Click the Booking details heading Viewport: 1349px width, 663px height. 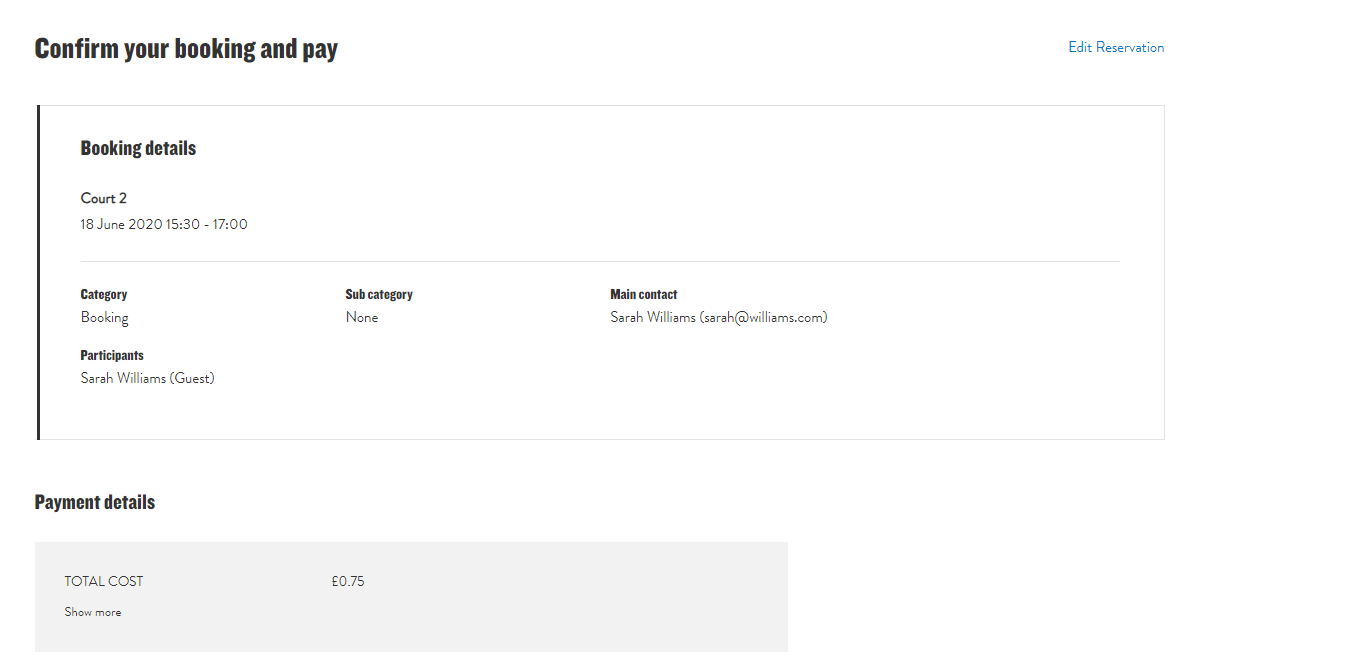[x=138, y=148]
